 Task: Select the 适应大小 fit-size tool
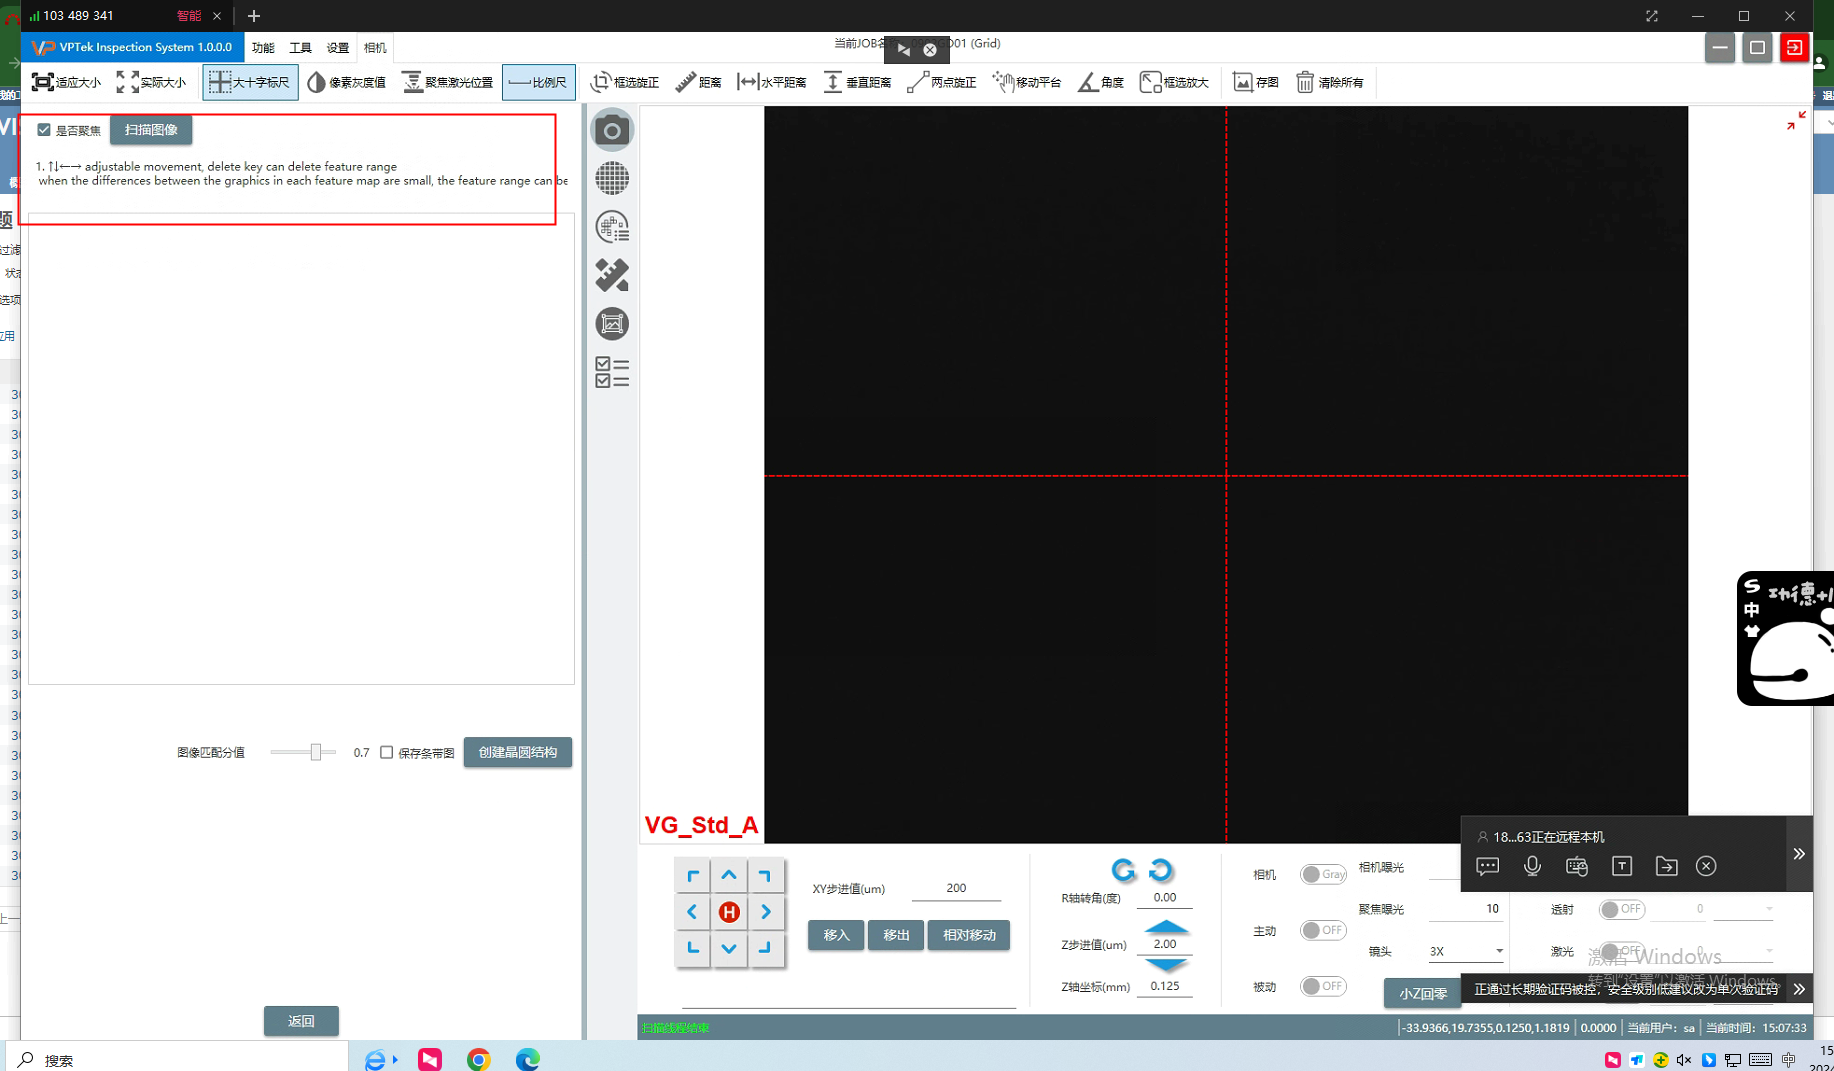[67, 82]
